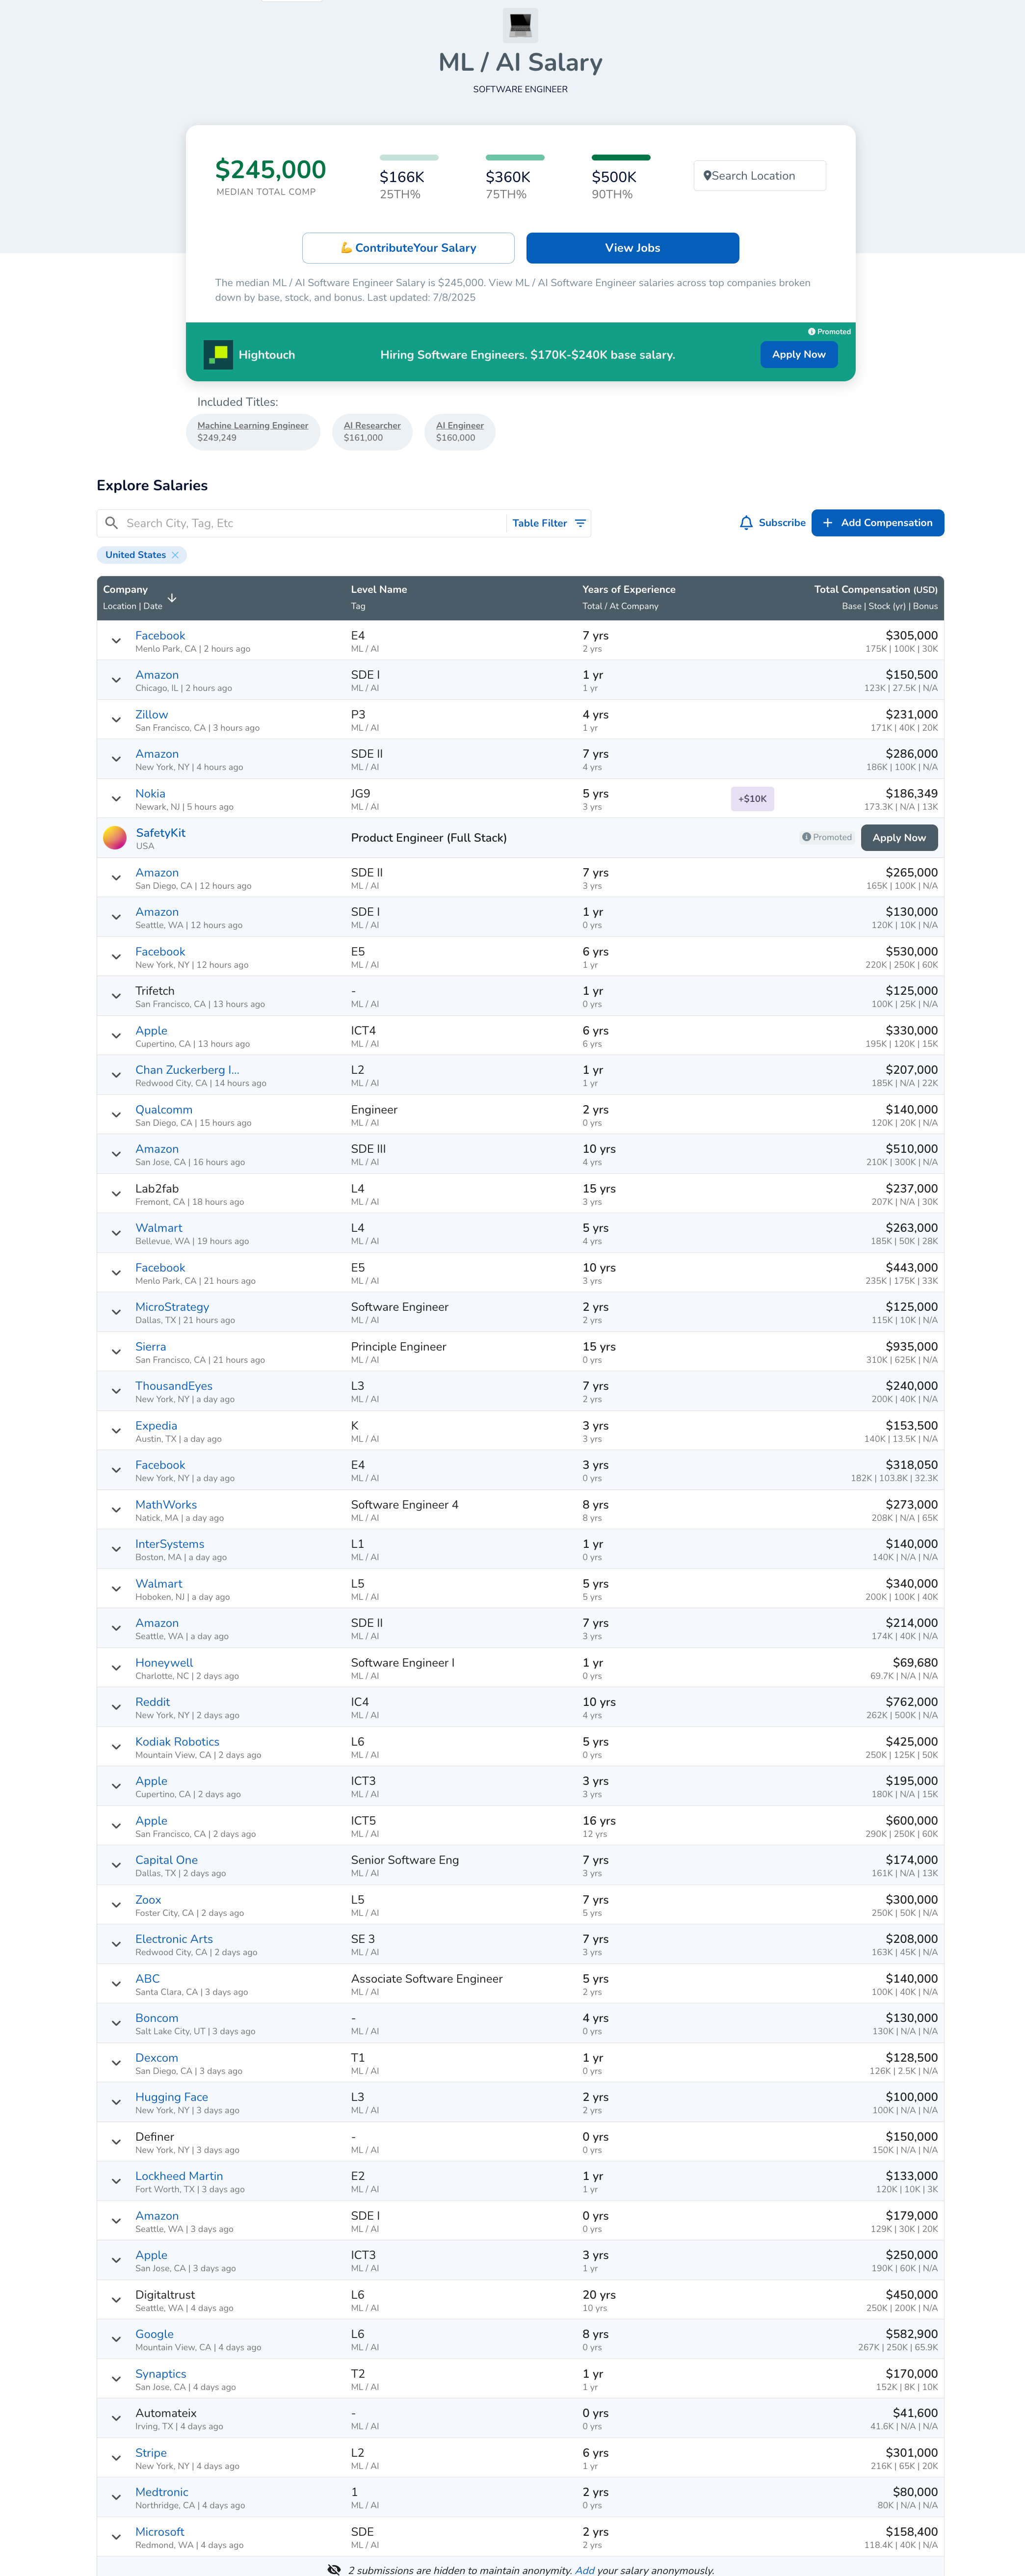This screenshot has height=2576, width=1025.
Task: Click the Level Name column header
Action: tap(379, 590)
